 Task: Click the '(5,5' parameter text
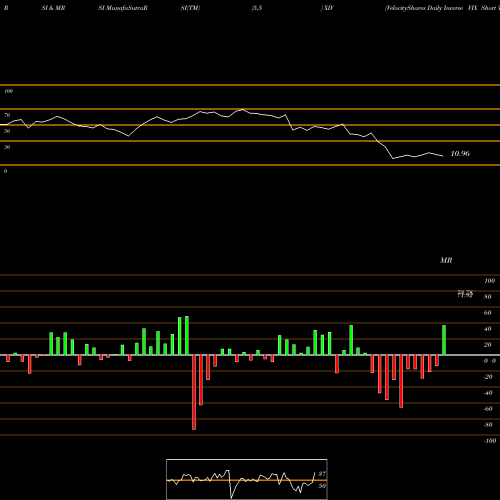257,8
